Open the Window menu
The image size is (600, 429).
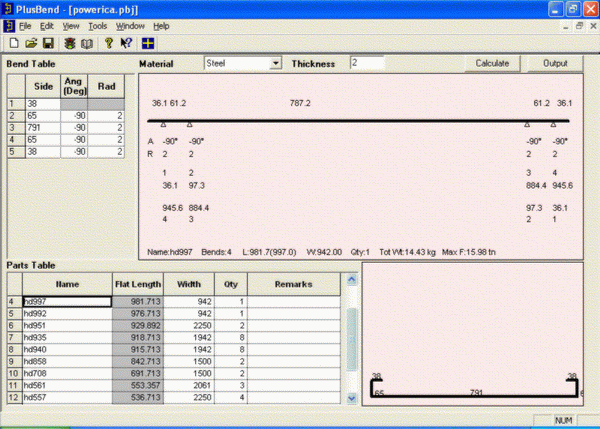130,25
